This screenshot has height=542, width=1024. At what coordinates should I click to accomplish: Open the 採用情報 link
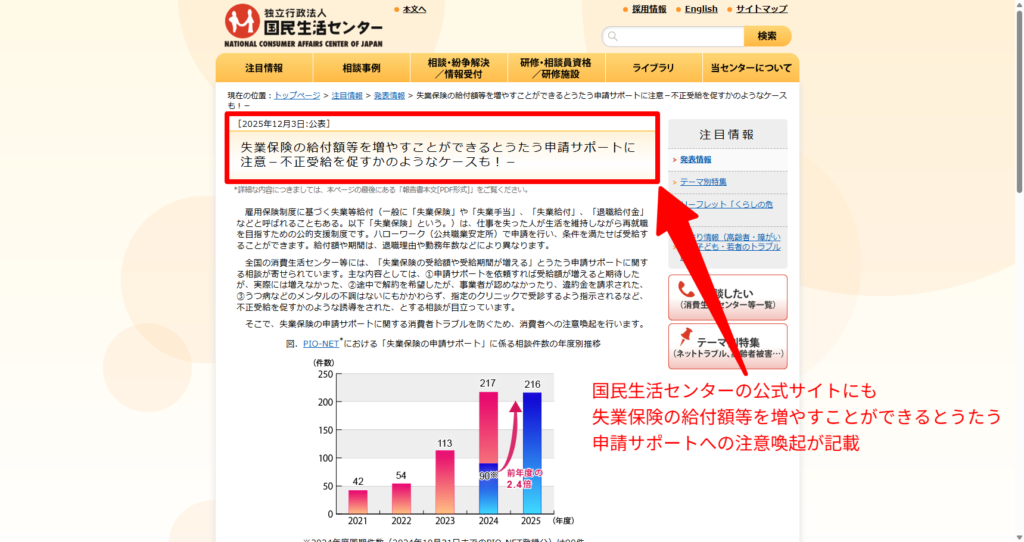(648, 9)
